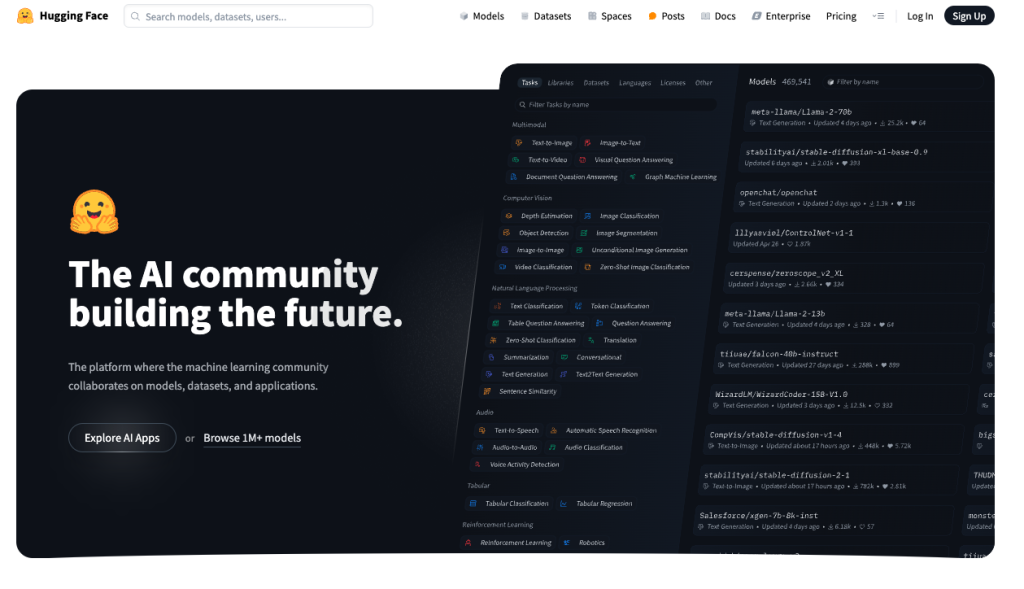The image size is (1024, 589).
Task: Click the Sentence Similarity task icon
Action: (x=487, y=391)
